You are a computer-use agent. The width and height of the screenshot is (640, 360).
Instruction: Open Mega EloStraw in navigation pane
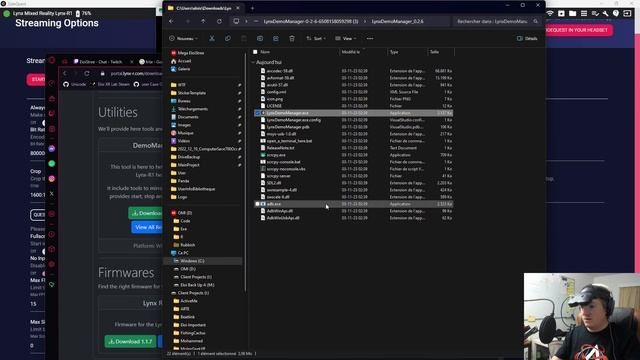pyautogui.click(x=187, y=53)
